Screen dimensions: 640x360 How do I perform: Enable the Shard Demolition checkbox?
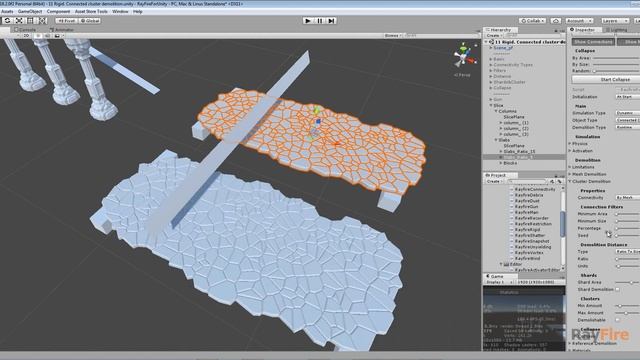[x=618, y=289]
